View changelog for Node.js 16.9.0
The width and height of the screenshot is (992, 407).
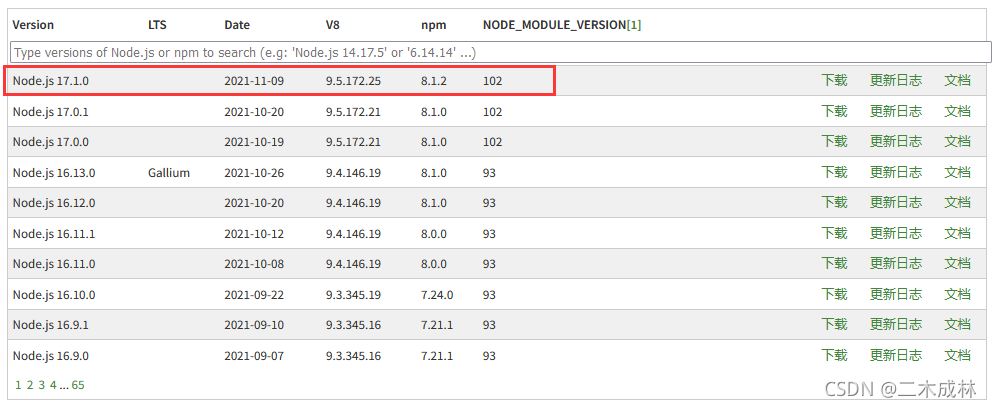coord(895,356)
